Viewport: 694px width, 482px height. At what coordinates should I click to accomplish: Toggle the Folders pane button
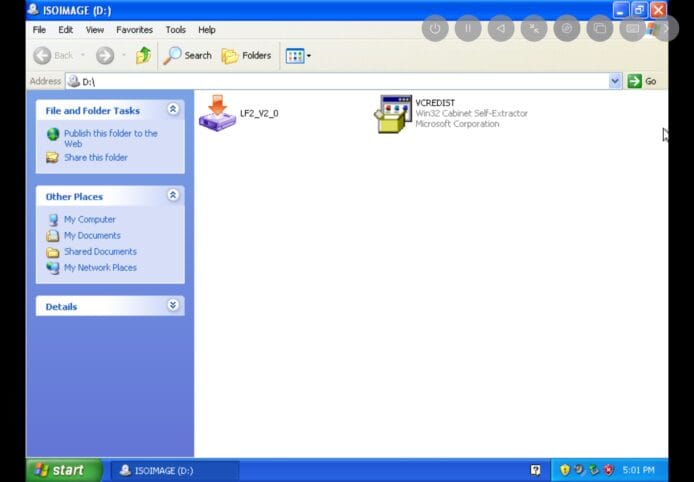click(246, 56)
